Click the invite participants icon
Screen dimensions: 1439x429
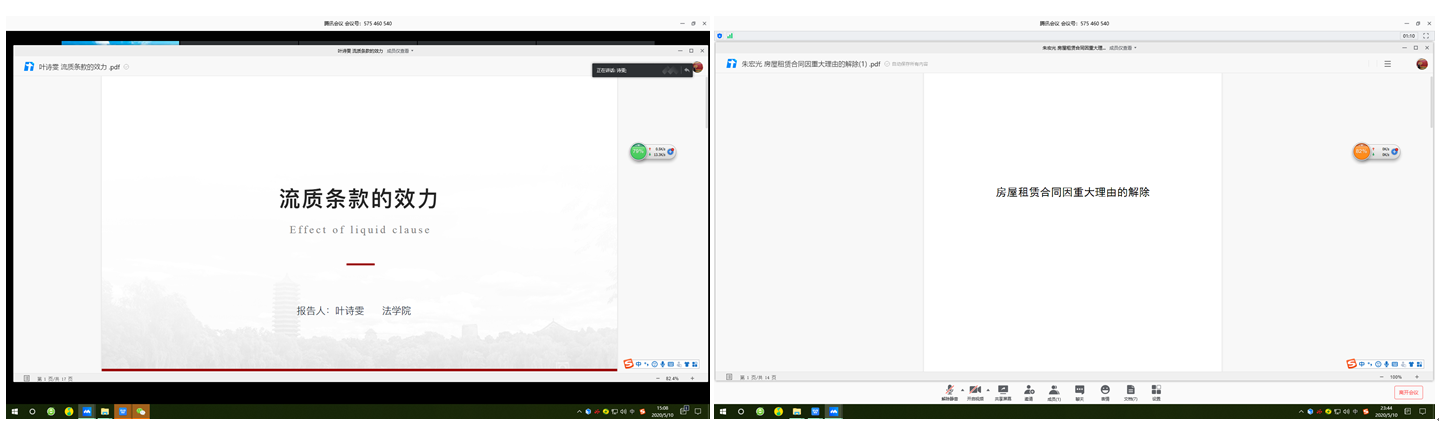click(x=1028, y=389)
